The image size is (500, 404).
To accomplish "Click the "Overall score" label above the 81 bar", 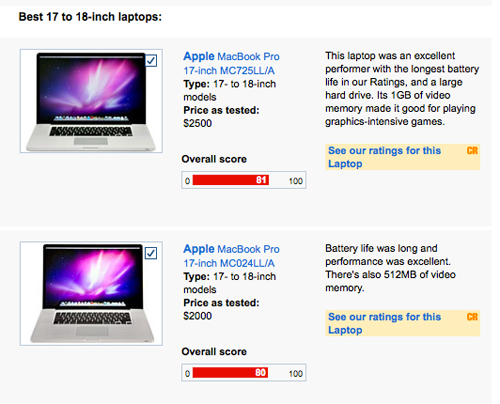I will pos(214,159).
